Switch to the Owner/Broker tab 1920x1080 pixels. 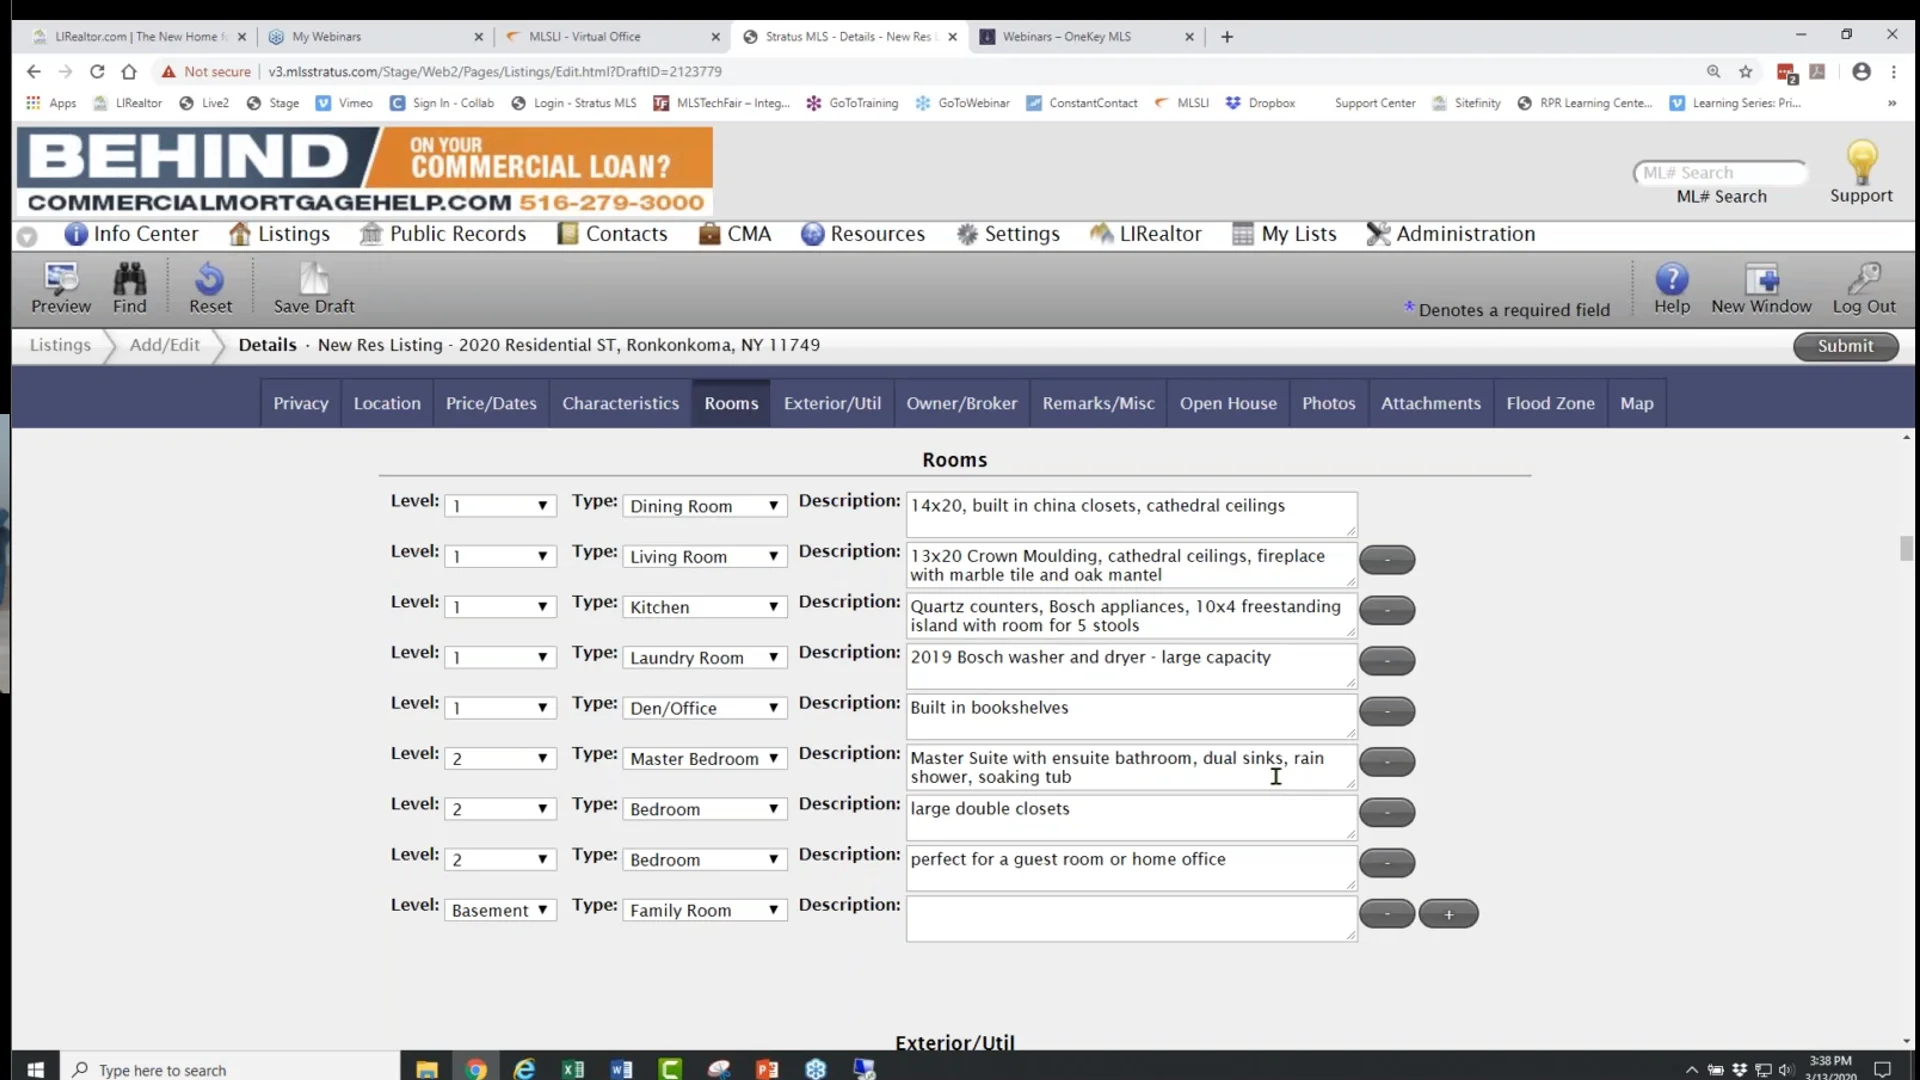tap(961, 403)
